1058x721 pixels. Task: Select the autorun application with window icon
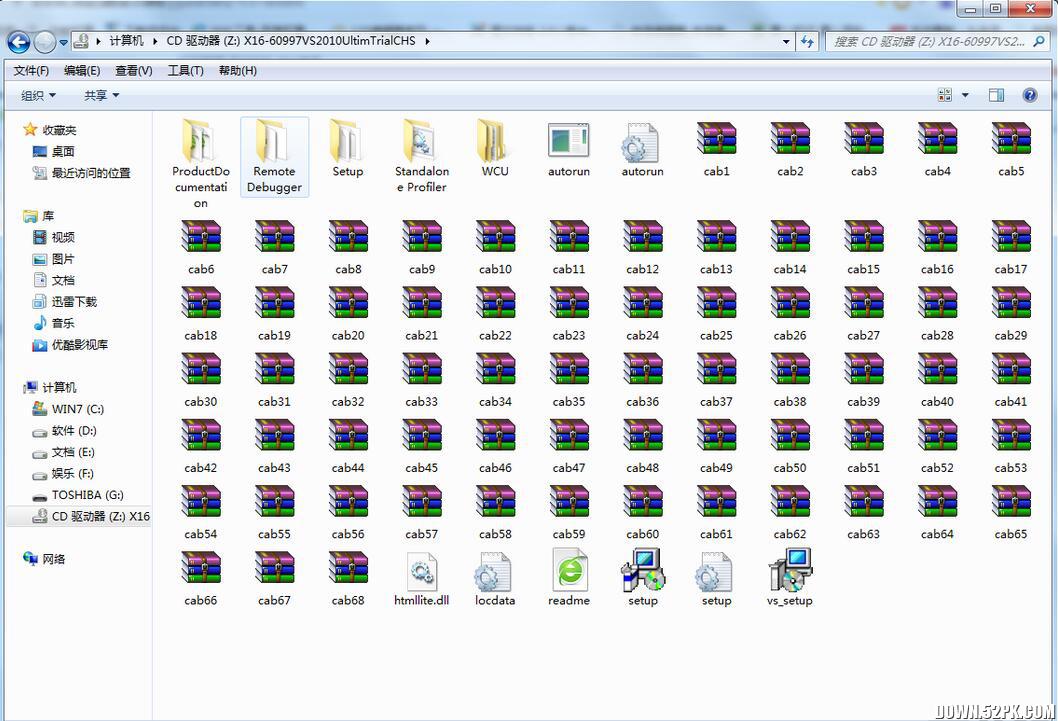568,150
